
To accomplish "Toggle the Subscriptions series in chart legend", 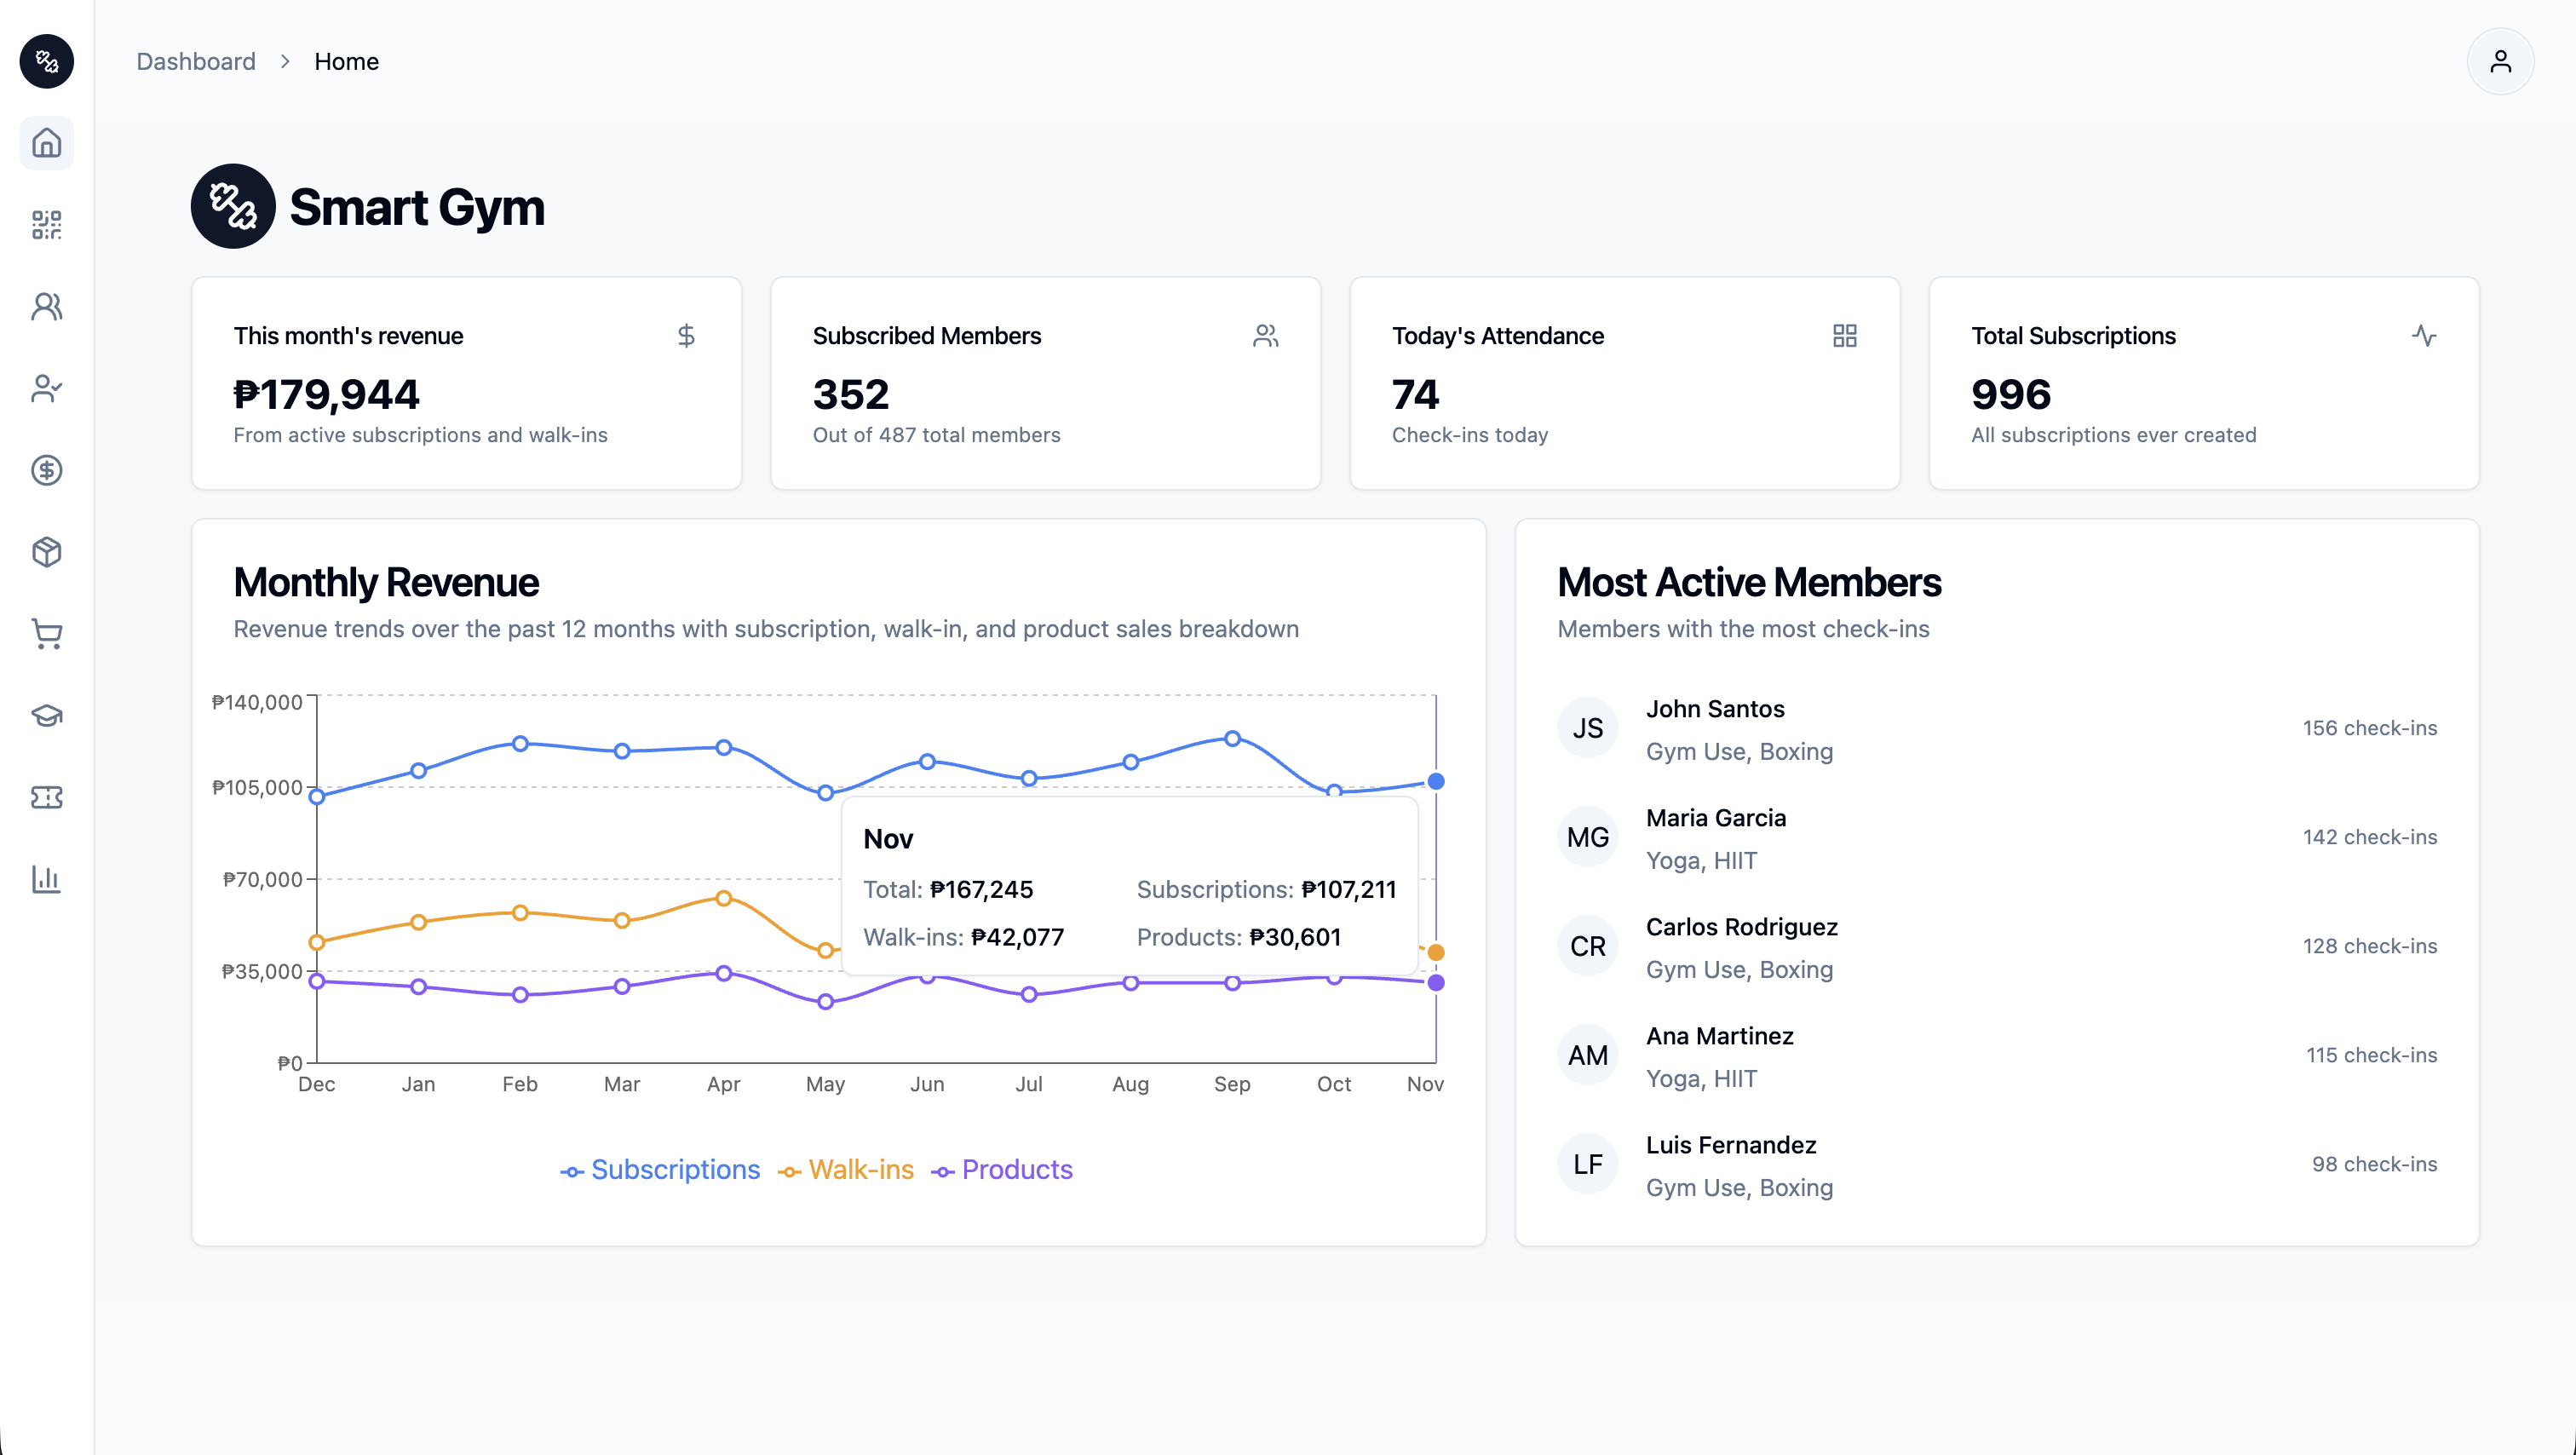I will pos(660,1169).
